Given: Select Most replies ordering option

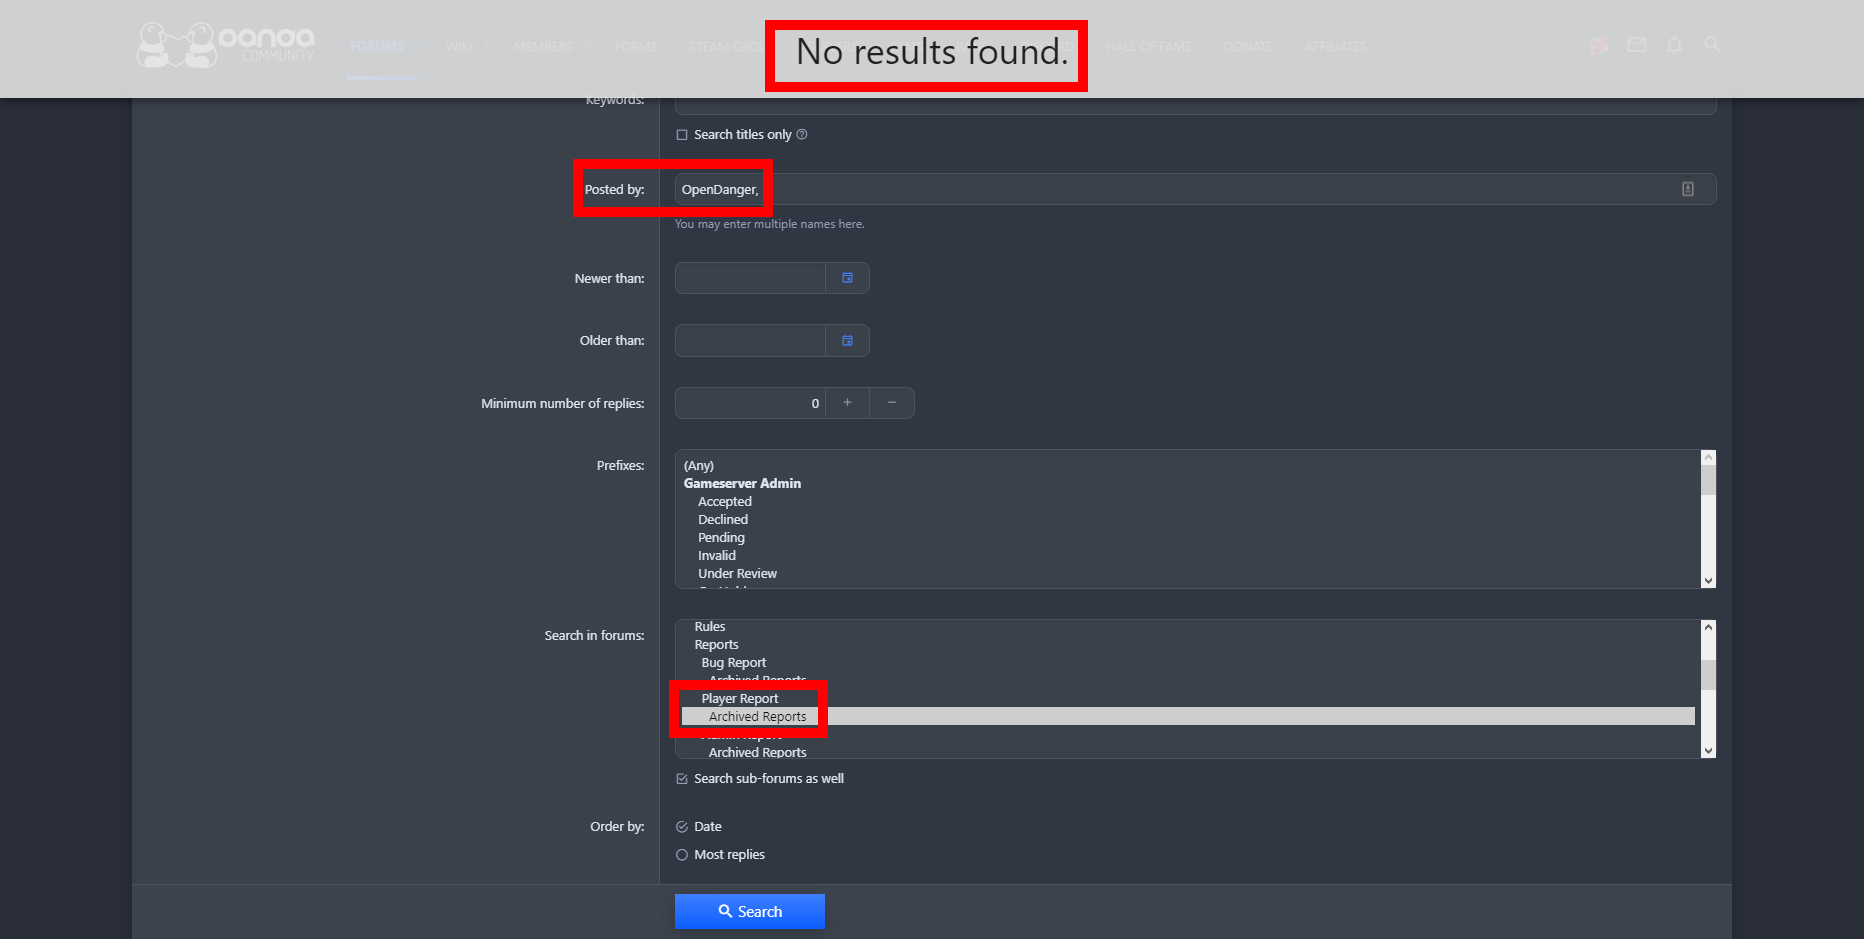Looking at the screenshot, I should tap(682, 855).
